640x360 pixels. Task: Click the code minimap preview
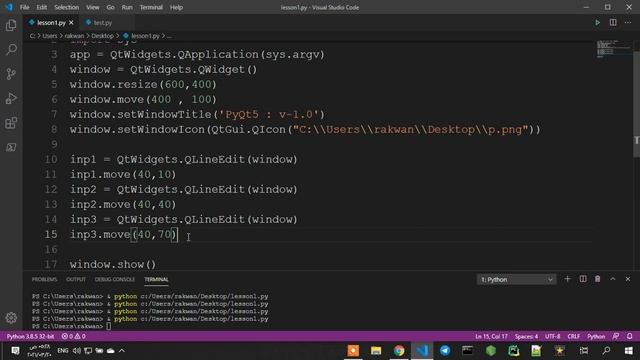point(613,49)
